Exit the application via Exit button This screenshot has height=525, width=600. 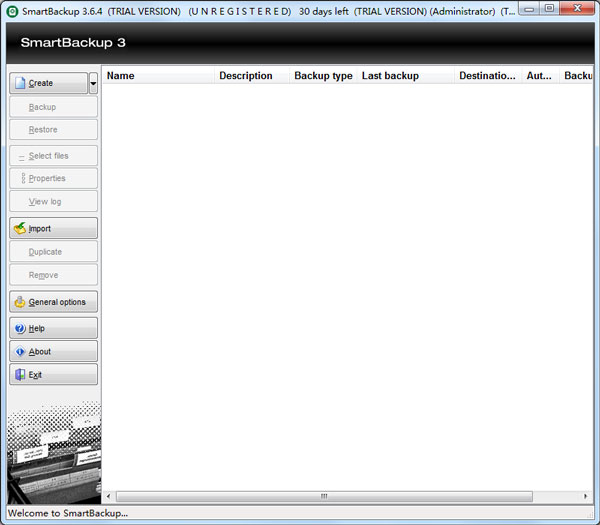54,375
